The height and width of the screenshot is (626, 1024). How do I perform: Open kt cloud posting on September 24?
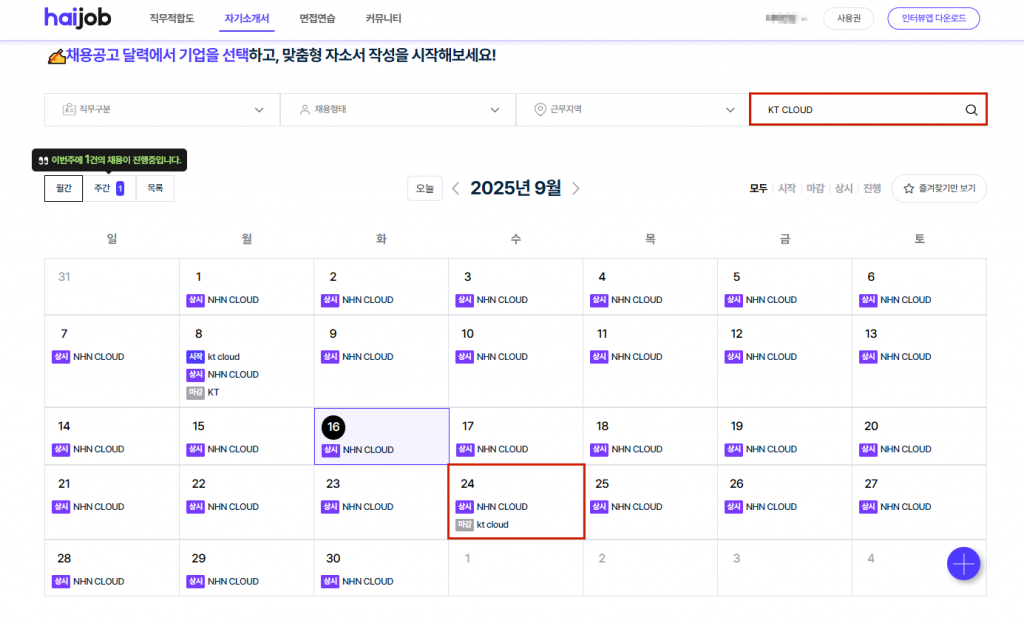[492, 524]
